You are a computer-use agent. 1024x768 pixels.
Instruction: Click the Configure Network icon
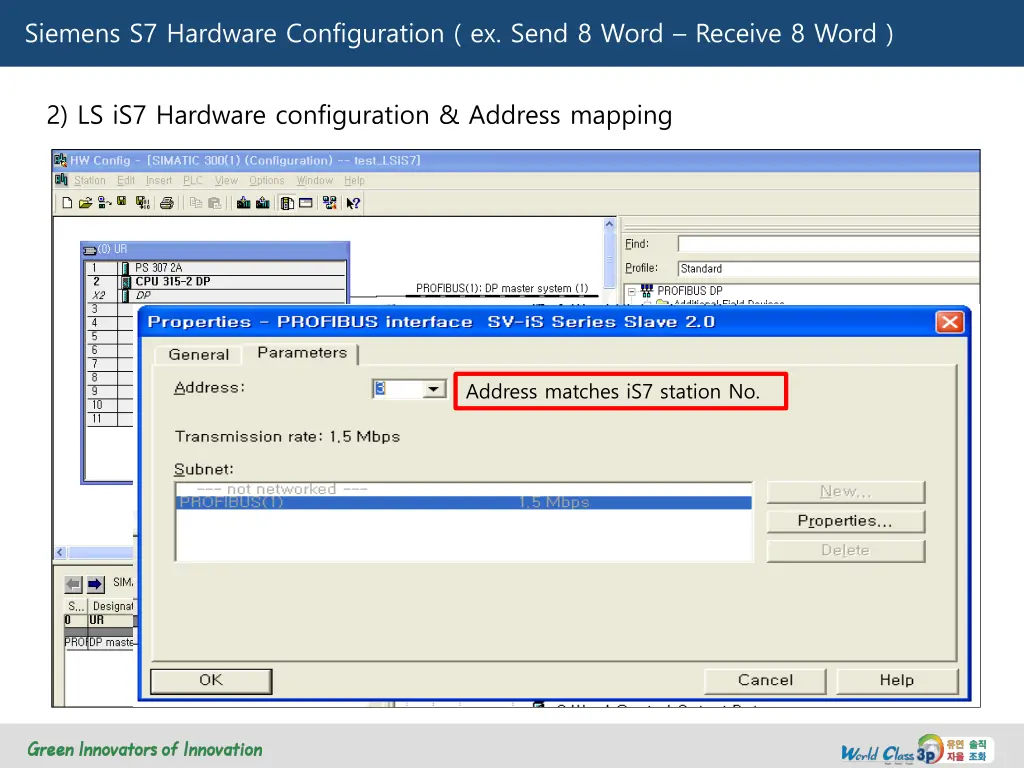point(330,203)
